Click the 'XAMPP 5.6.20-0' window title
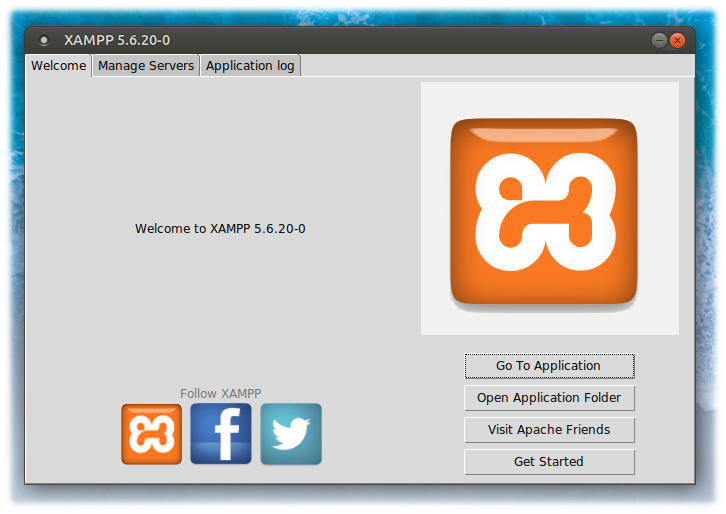726x514 pixels. [x=117, y=40]
